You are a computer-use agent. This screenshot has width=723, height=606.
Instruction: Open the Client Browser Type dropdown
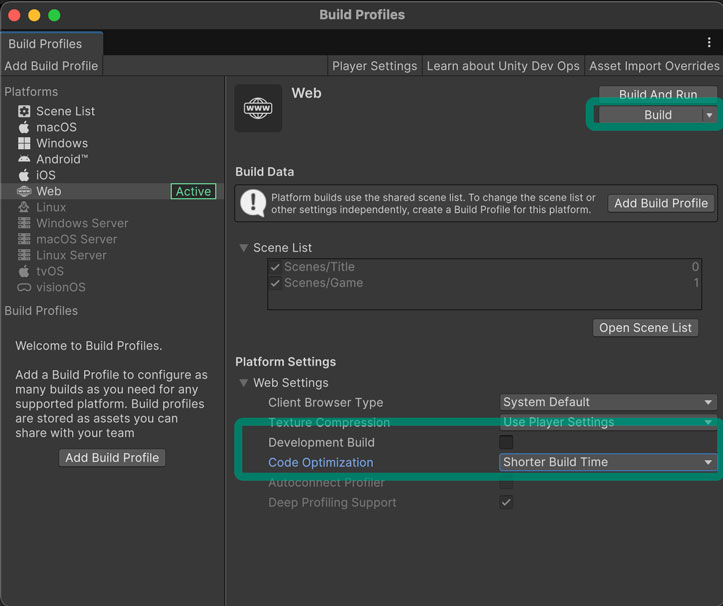608,402
